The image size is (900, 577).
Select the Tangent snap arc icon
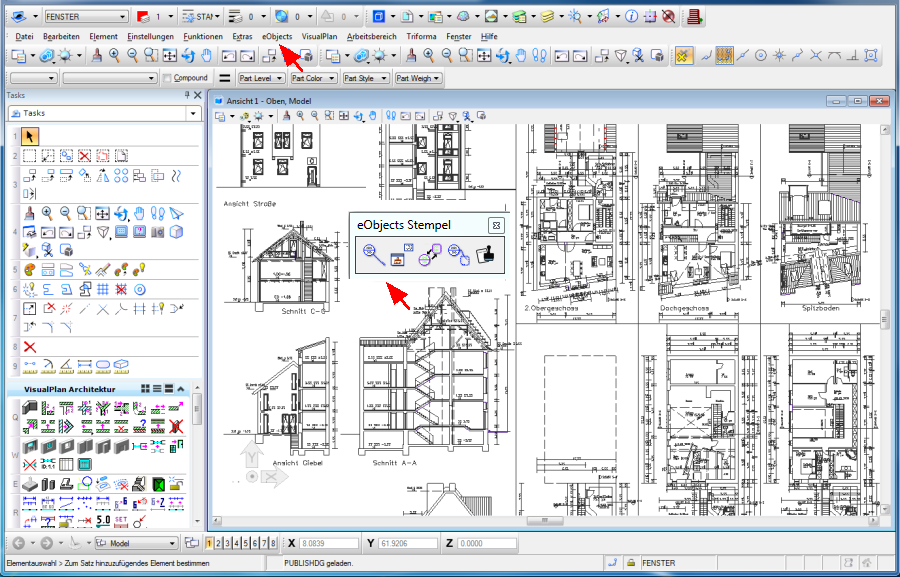pos(834,56)
